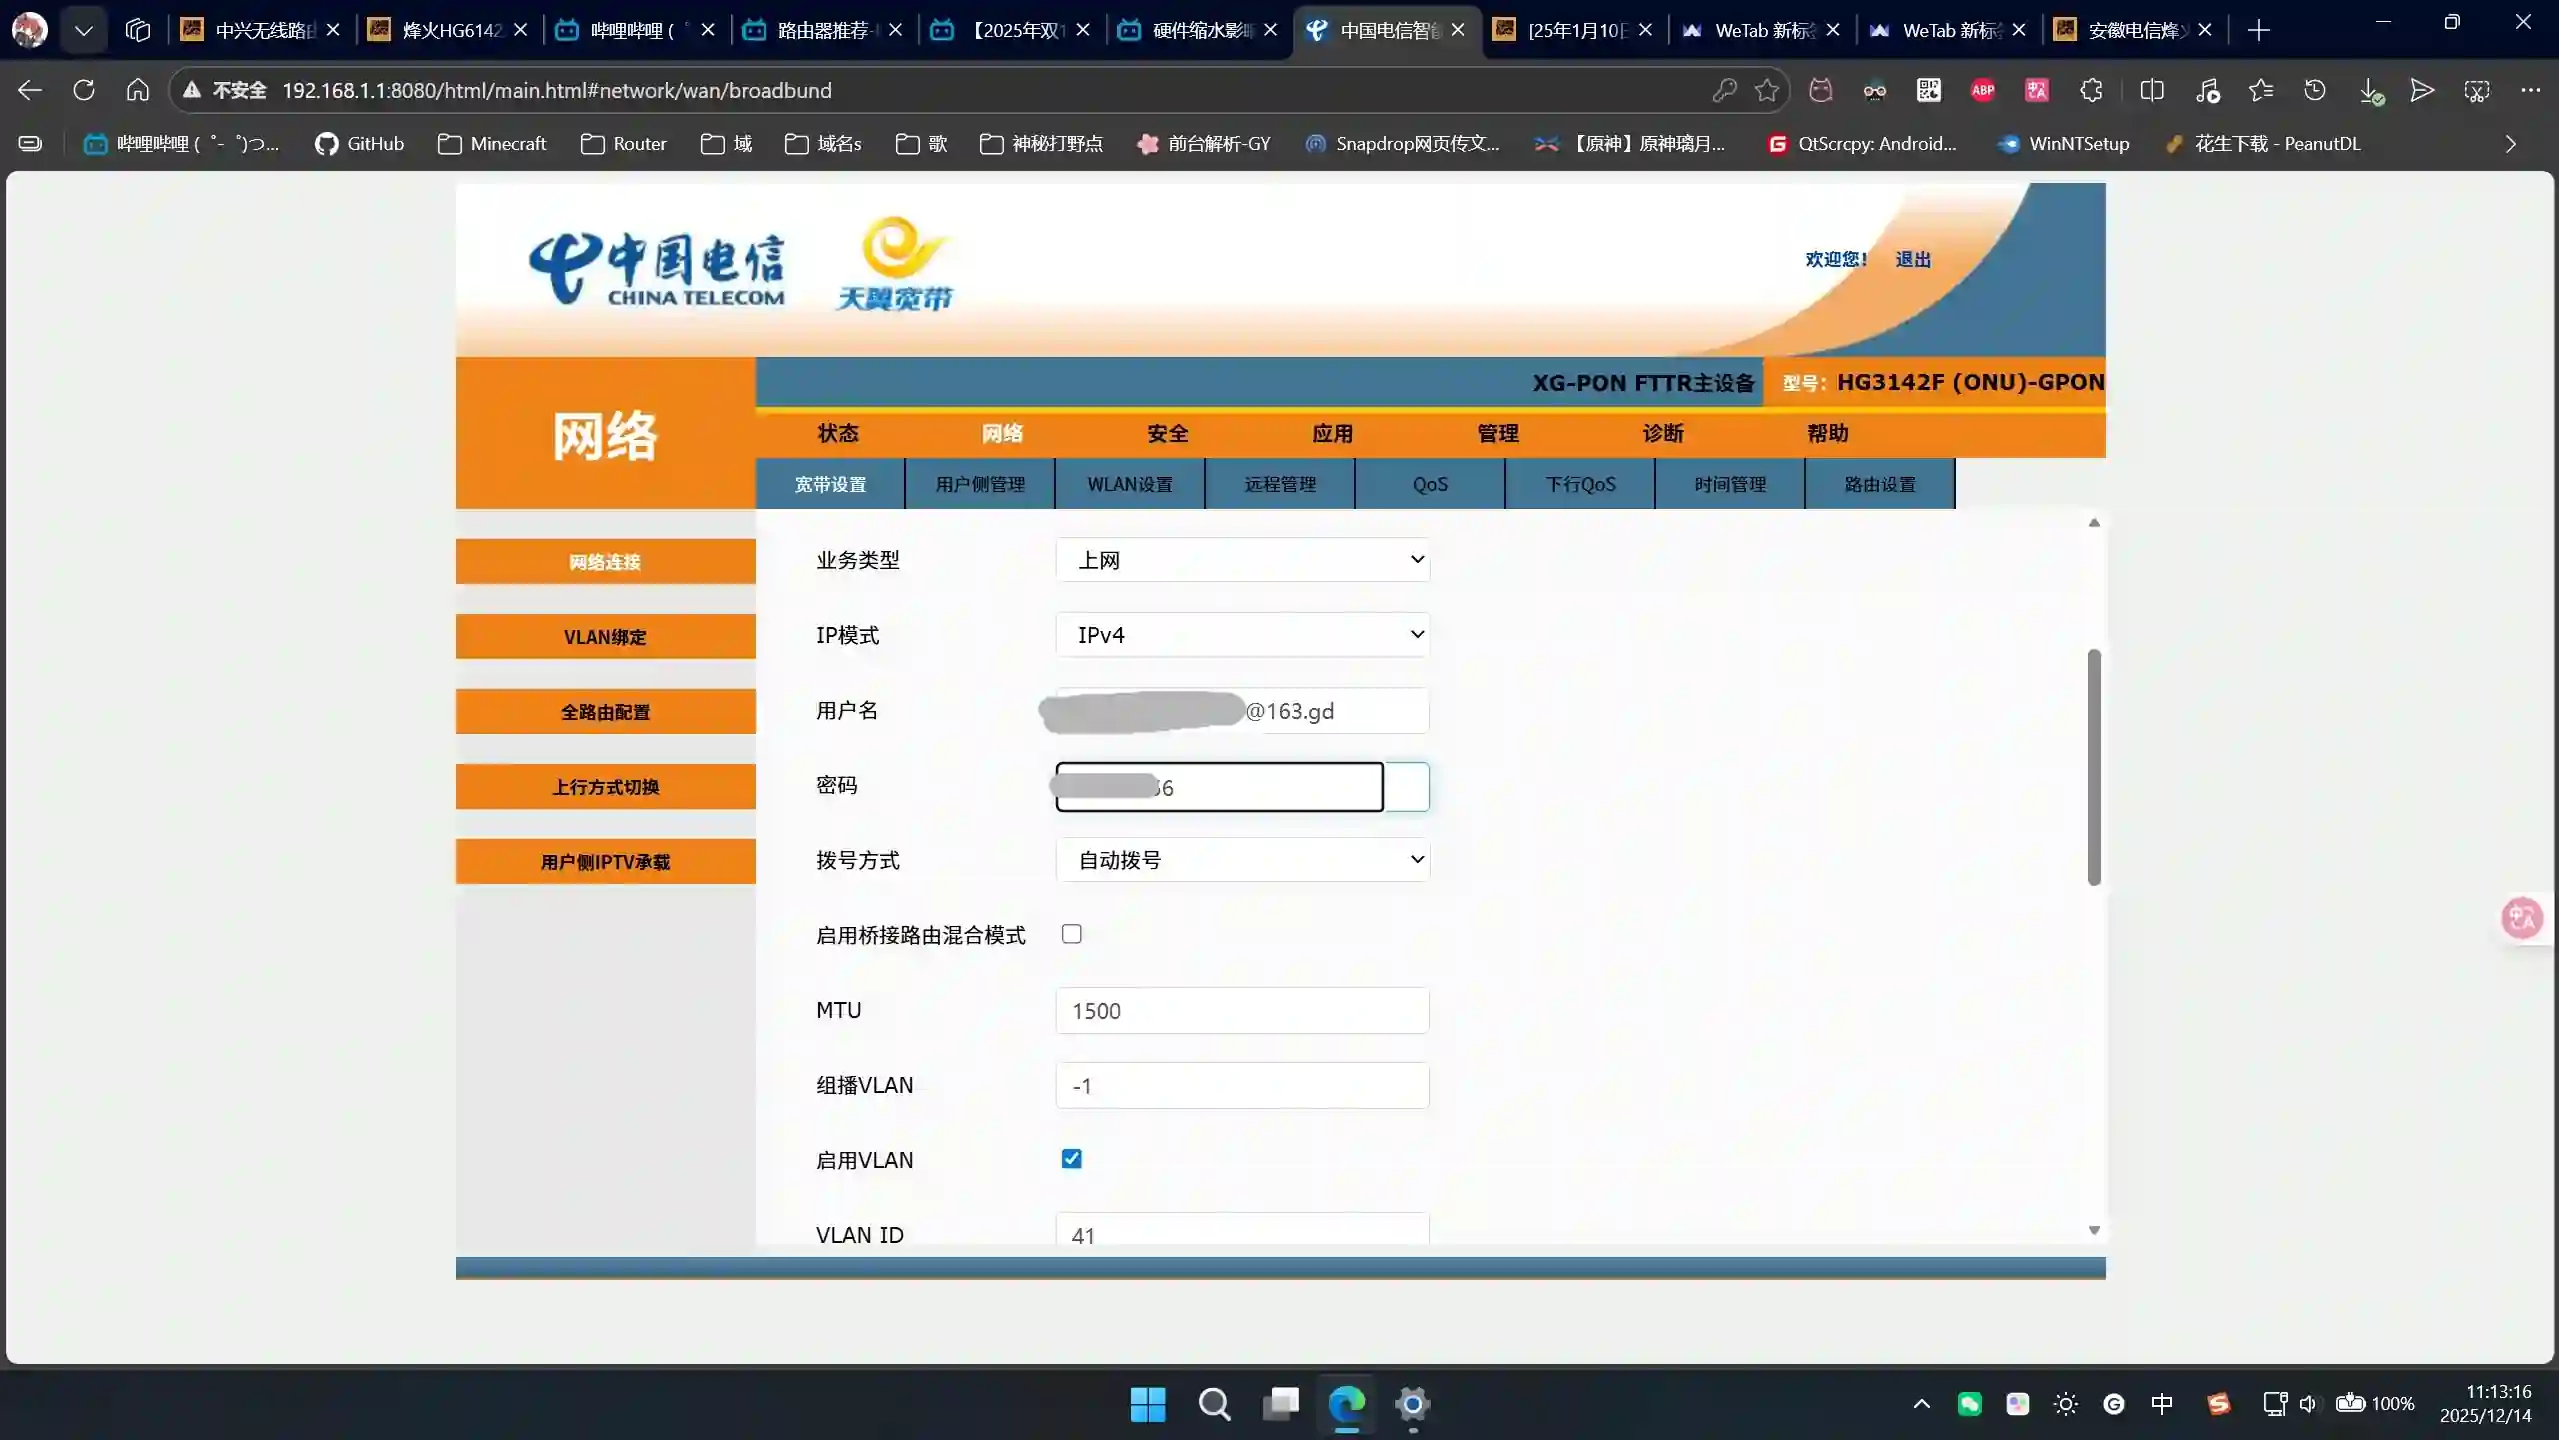Switch to the QoS tab
The height and width of the screenshot is (1440, 2559).
[x=1428, y=483]
